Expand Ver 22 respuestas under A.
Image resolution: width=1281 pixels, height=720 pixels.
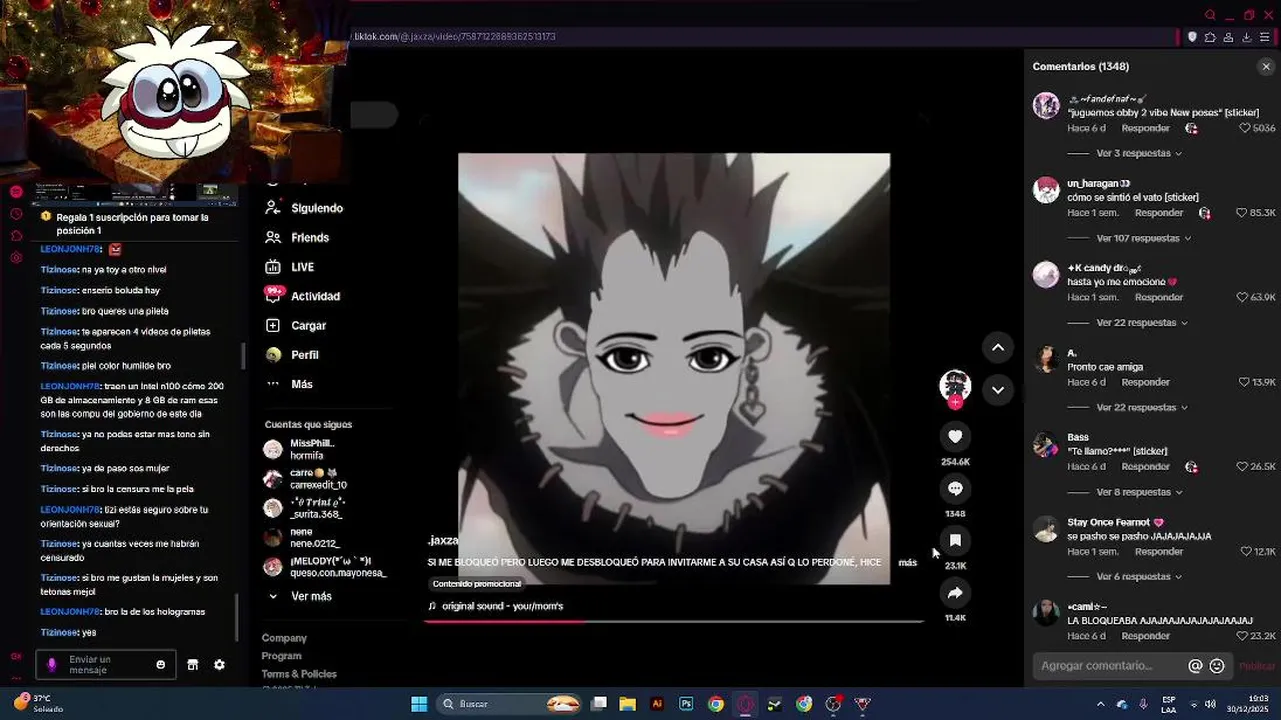pos(1142,408)
